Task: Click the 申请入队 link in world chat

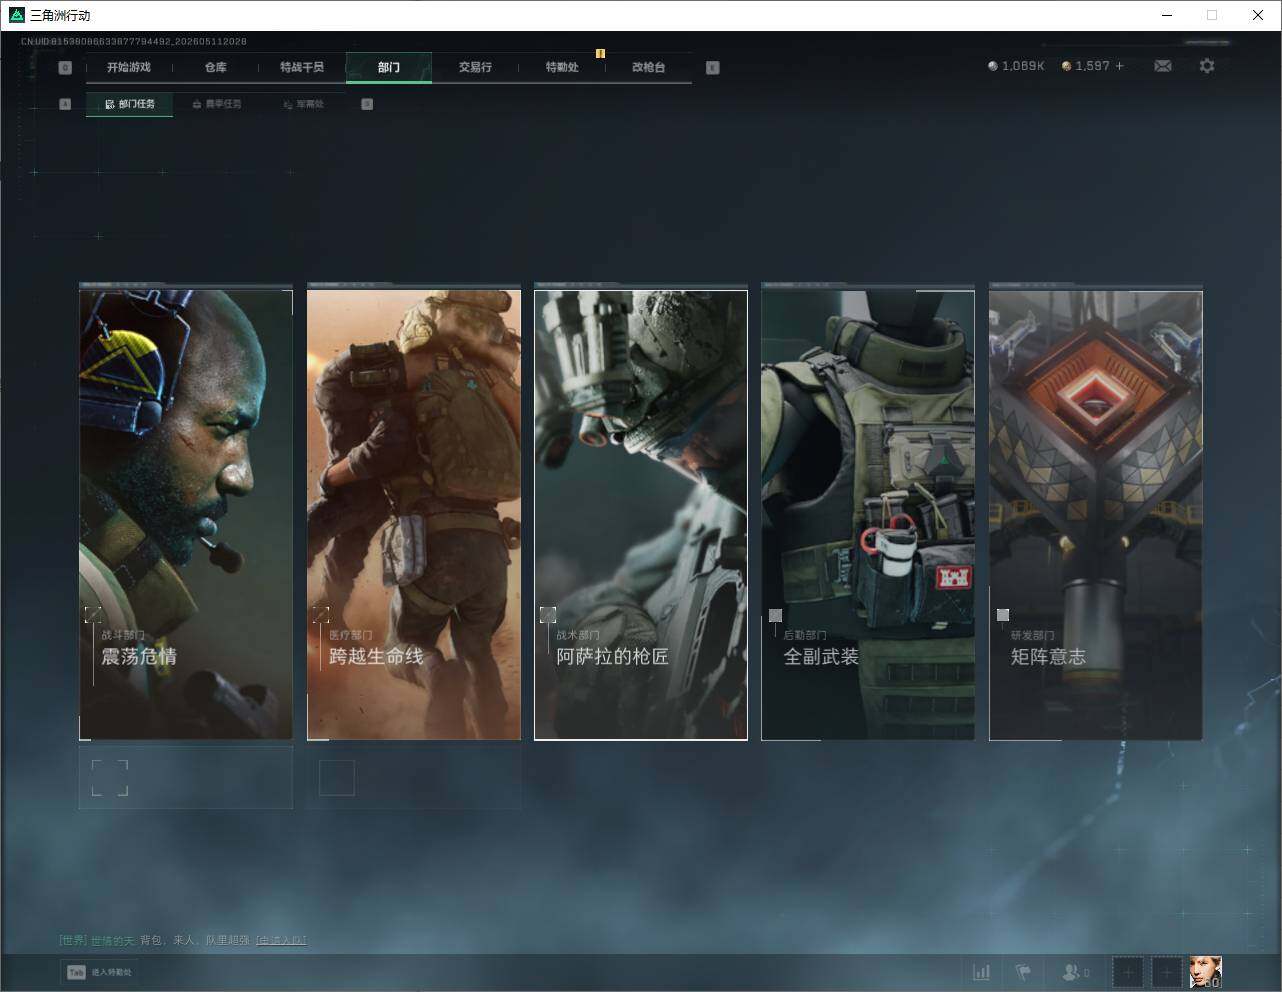Action: point(281,940)
